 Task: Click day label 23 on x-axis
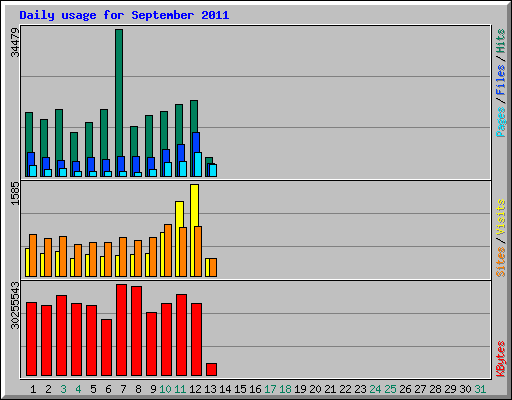click(x=360, y=389)
